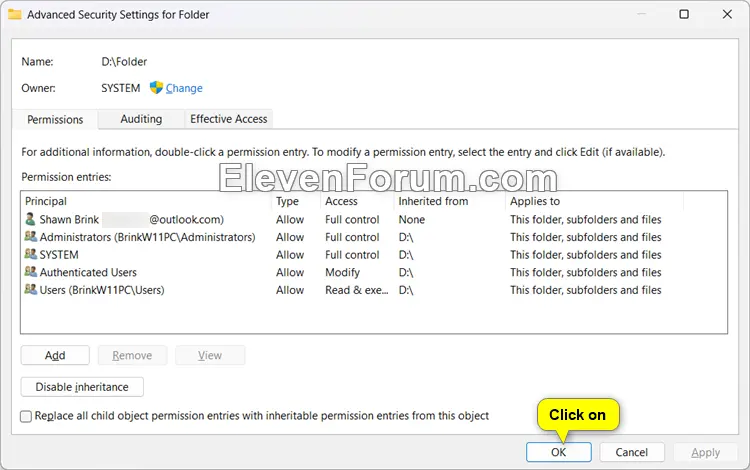This screenshot has width=750, height=470.
Task: Click the Users (BrinkW11PC\Users) group icon
Action: (31, 290)
